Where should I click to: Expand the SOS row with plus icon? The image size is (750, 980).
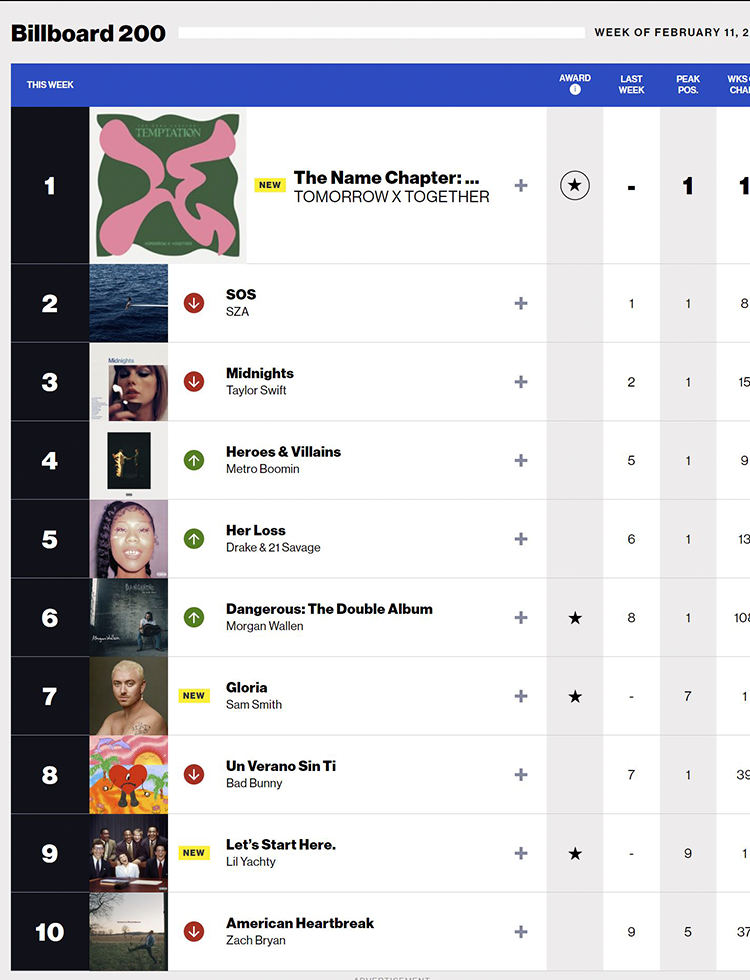tap(521, 303)
